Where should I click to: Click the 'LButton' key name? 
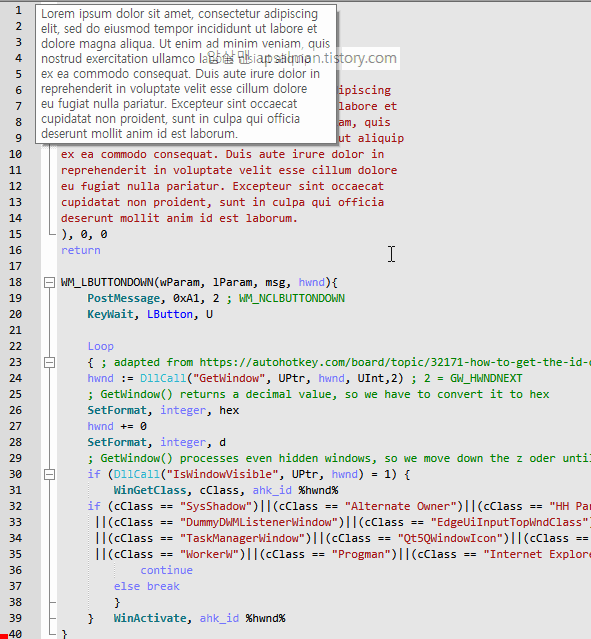pyautogui.click(x=170, y=314)
